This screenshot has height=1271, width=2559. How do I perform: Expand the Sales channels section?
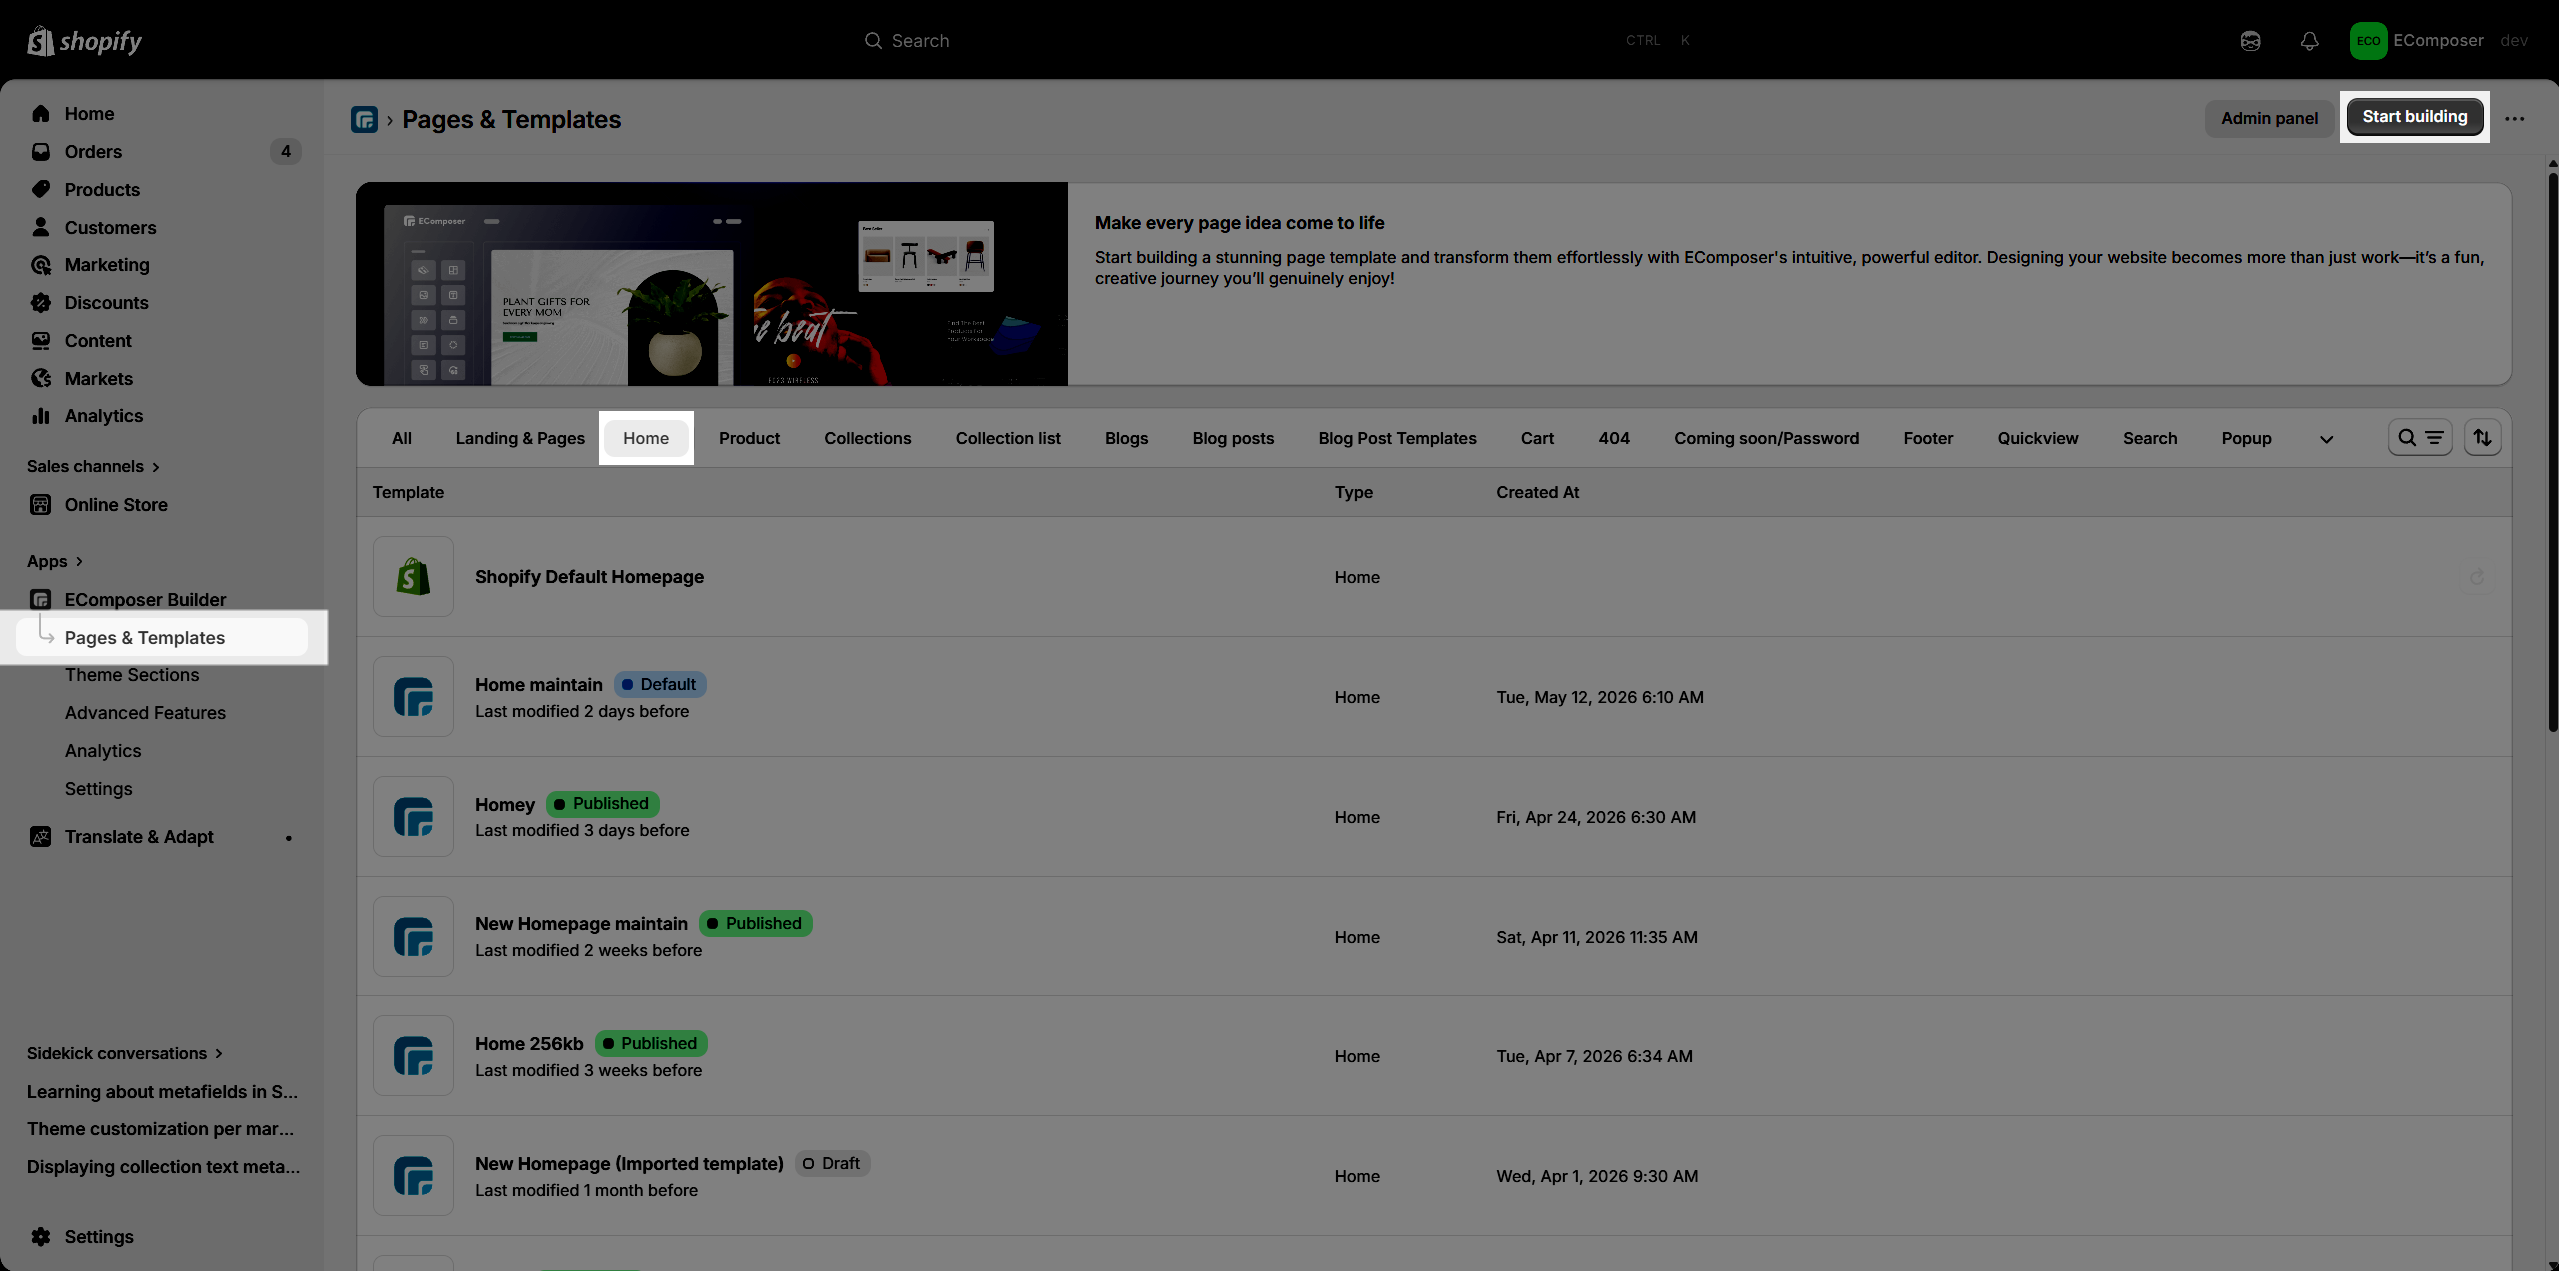coord(93,467)
